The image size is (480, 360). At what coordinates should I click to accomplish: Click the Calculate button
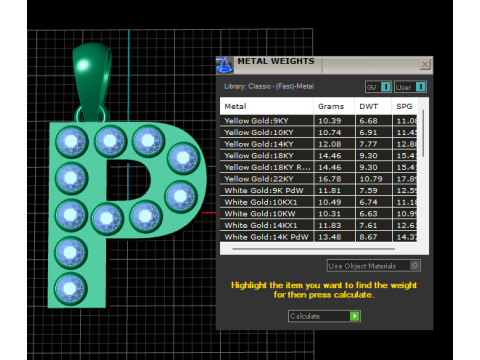324,316
